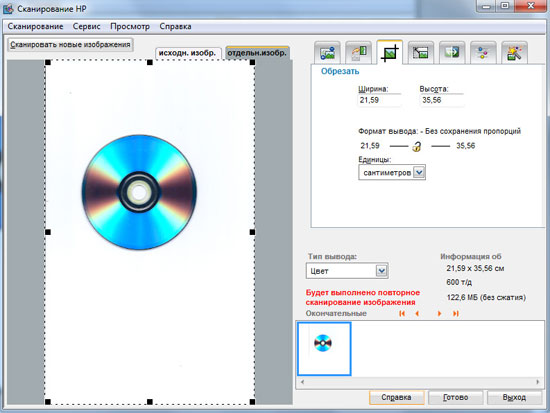The width and height of the screenshot is (550, 413).
Task: Click the thumbnail strip right scroll arrow
Action: [x=538, y=382]
